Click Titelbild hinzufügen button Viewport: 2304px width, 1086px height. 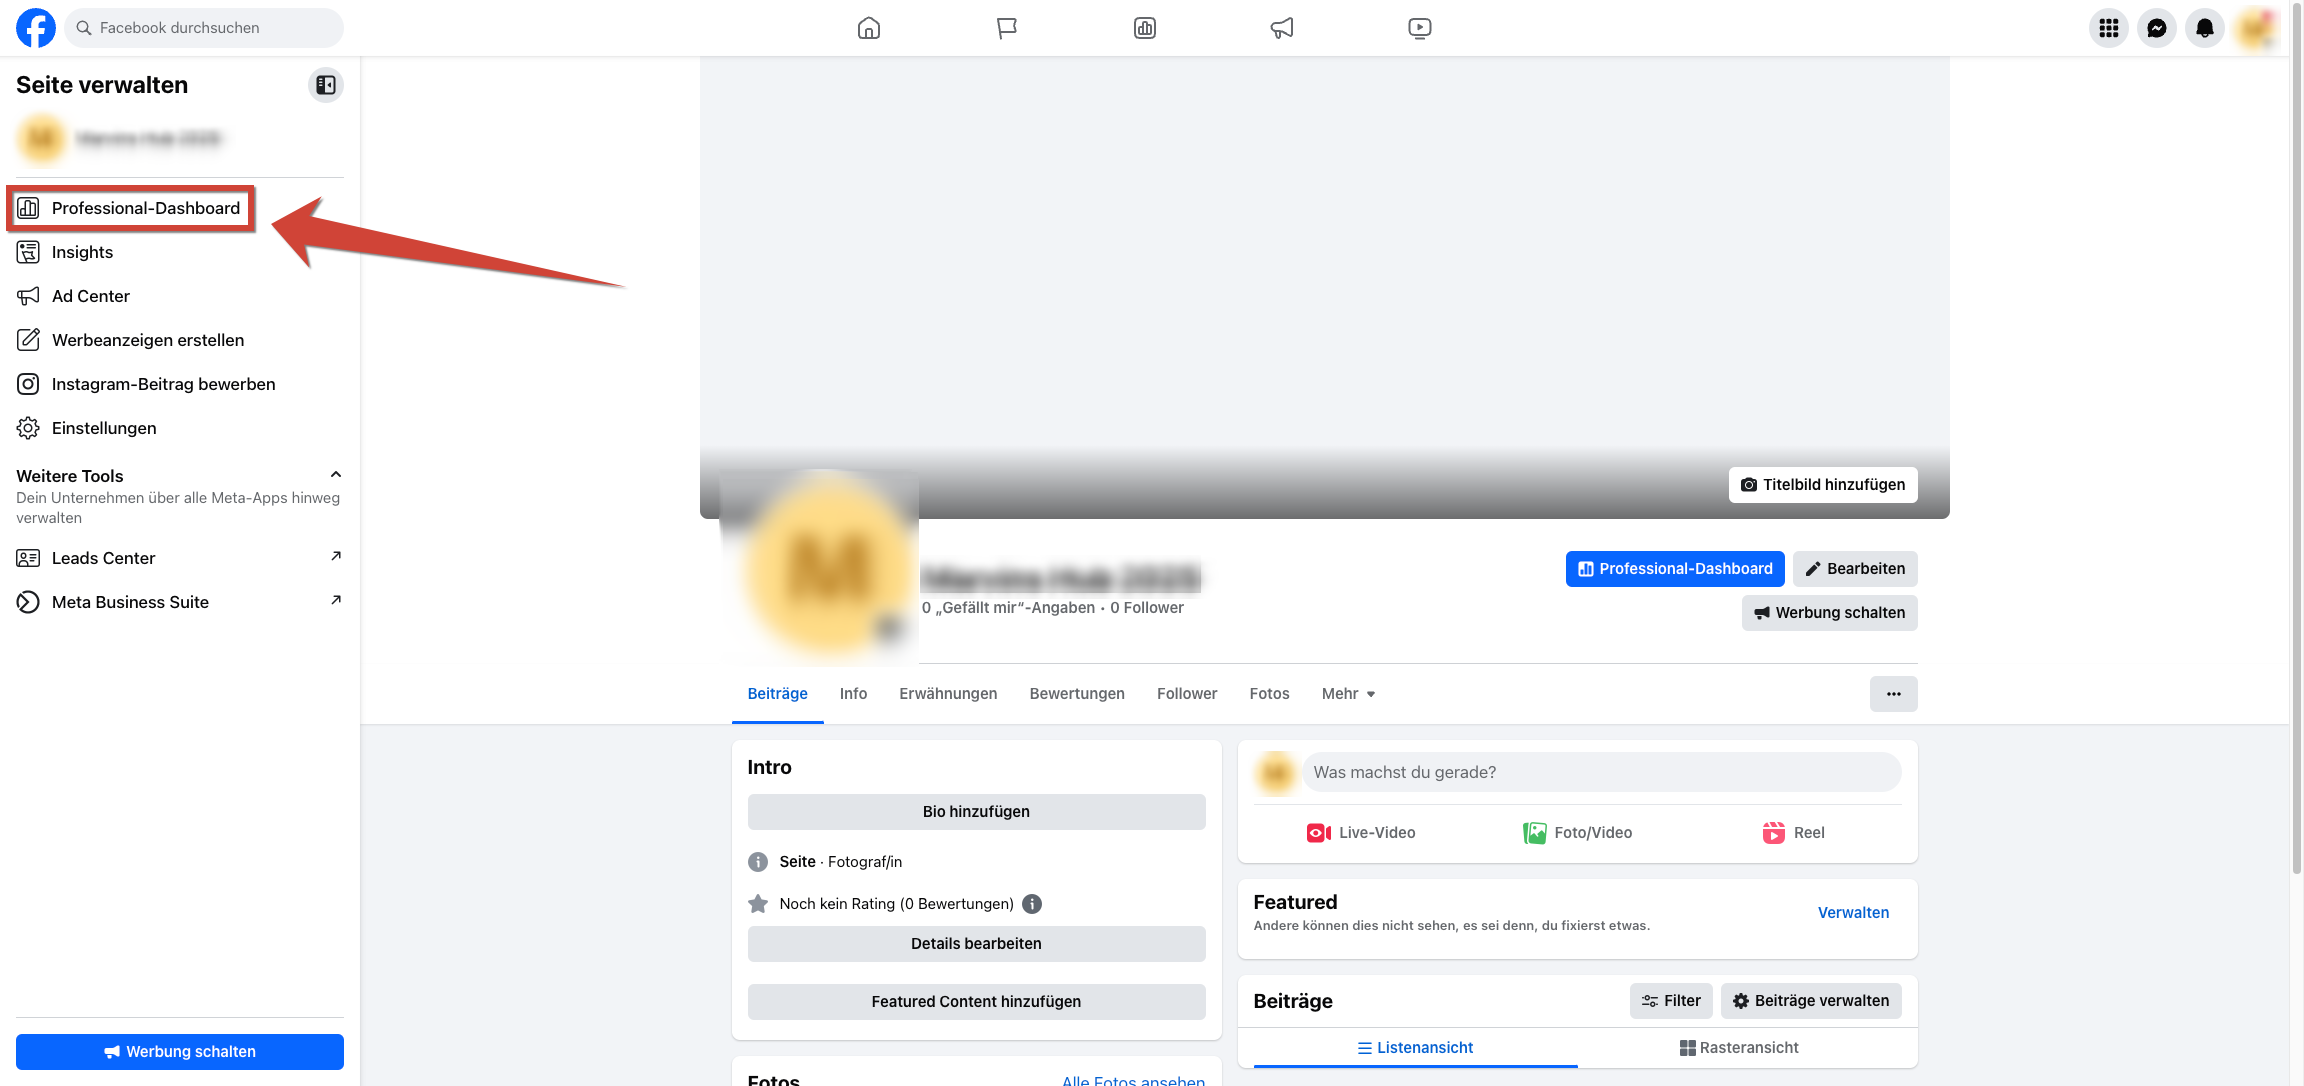click(1822, 485)
